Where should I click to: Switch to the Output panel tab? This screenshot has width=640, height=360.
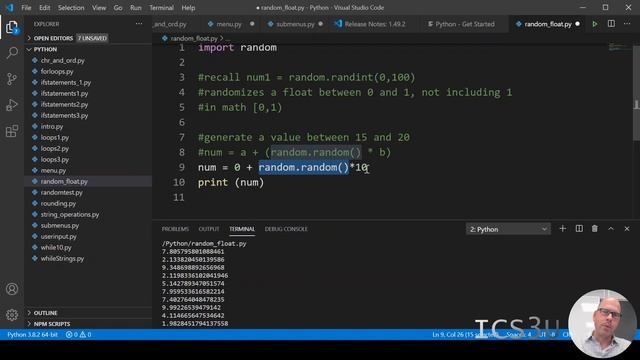click(x=209, y=229)
